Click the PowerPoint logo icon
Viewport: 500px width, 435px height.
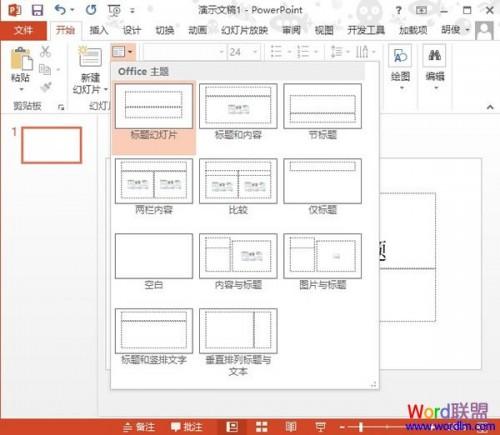click(14, 10)
